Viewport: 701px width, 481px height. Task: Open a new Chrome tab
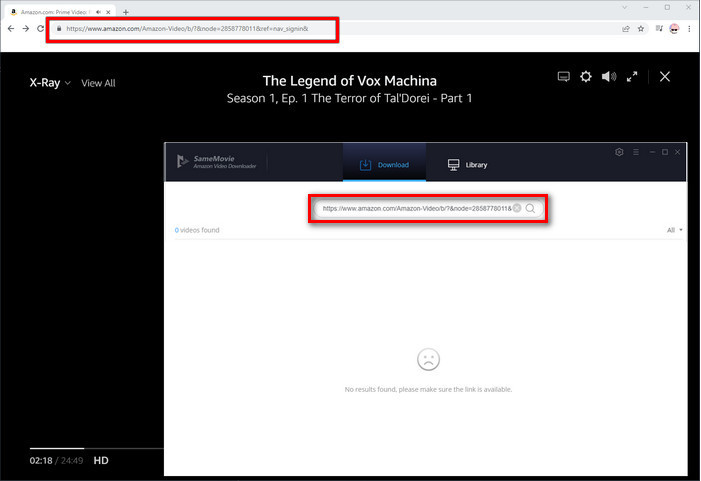pyautogui.click(x=126, y=12)
